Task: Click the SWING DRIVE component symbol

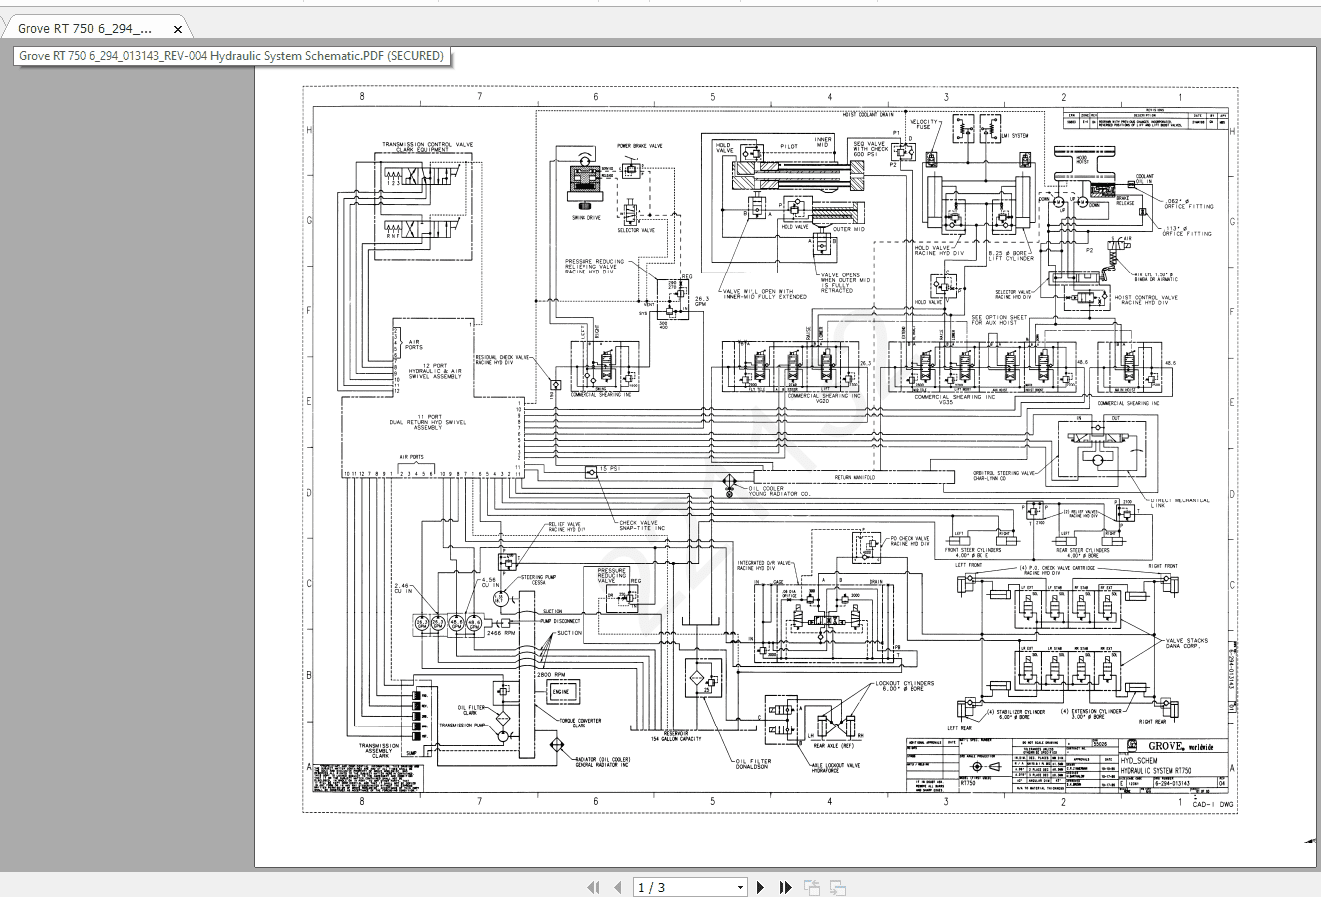Action: [583, 178]
